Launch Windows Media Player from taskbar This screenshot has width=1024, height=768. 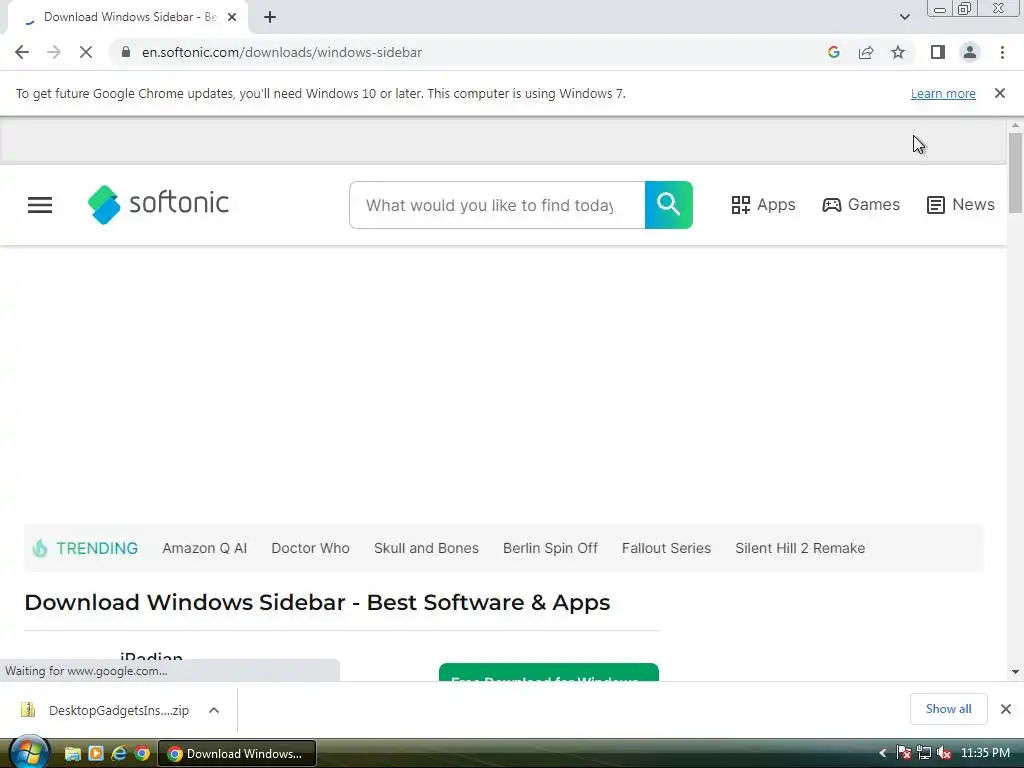point(96,754)
